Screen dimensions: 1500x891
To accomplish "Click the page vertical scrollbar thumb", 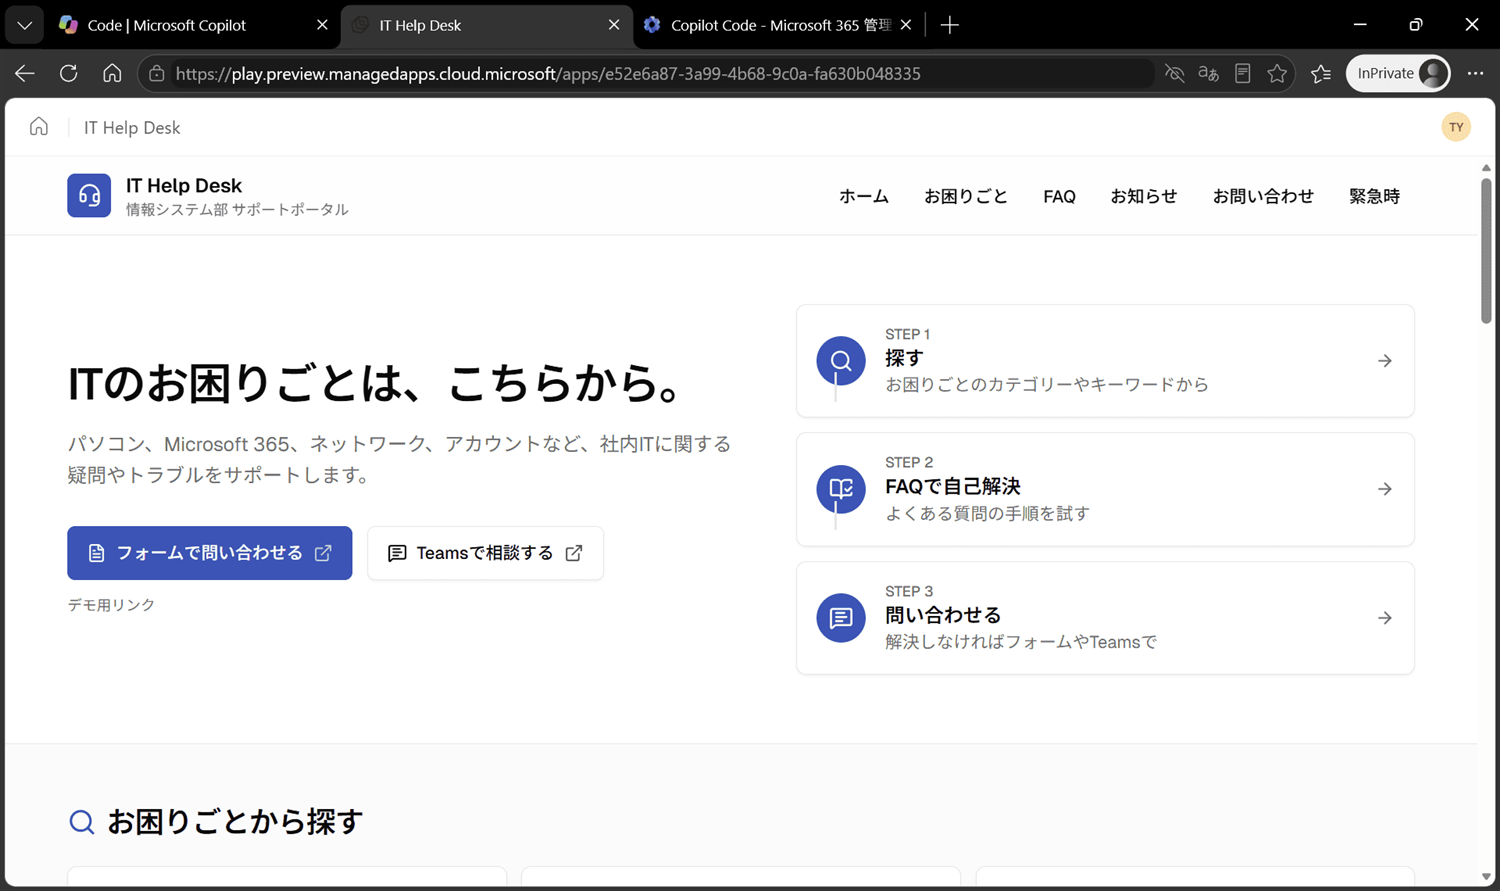I will [x=1486, y=250].
